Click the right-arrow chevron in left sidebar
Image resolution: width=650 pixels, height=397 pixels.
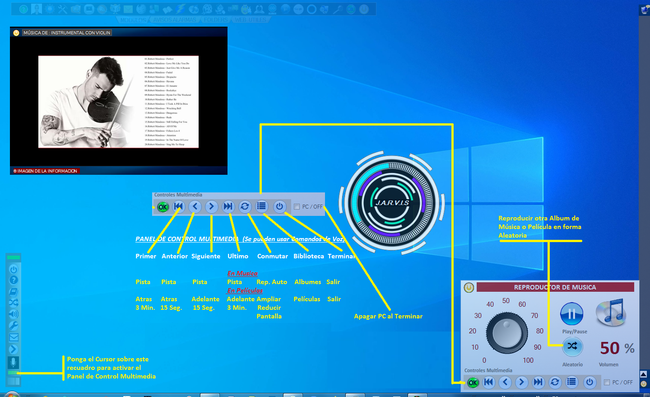(x=13, y=349)
